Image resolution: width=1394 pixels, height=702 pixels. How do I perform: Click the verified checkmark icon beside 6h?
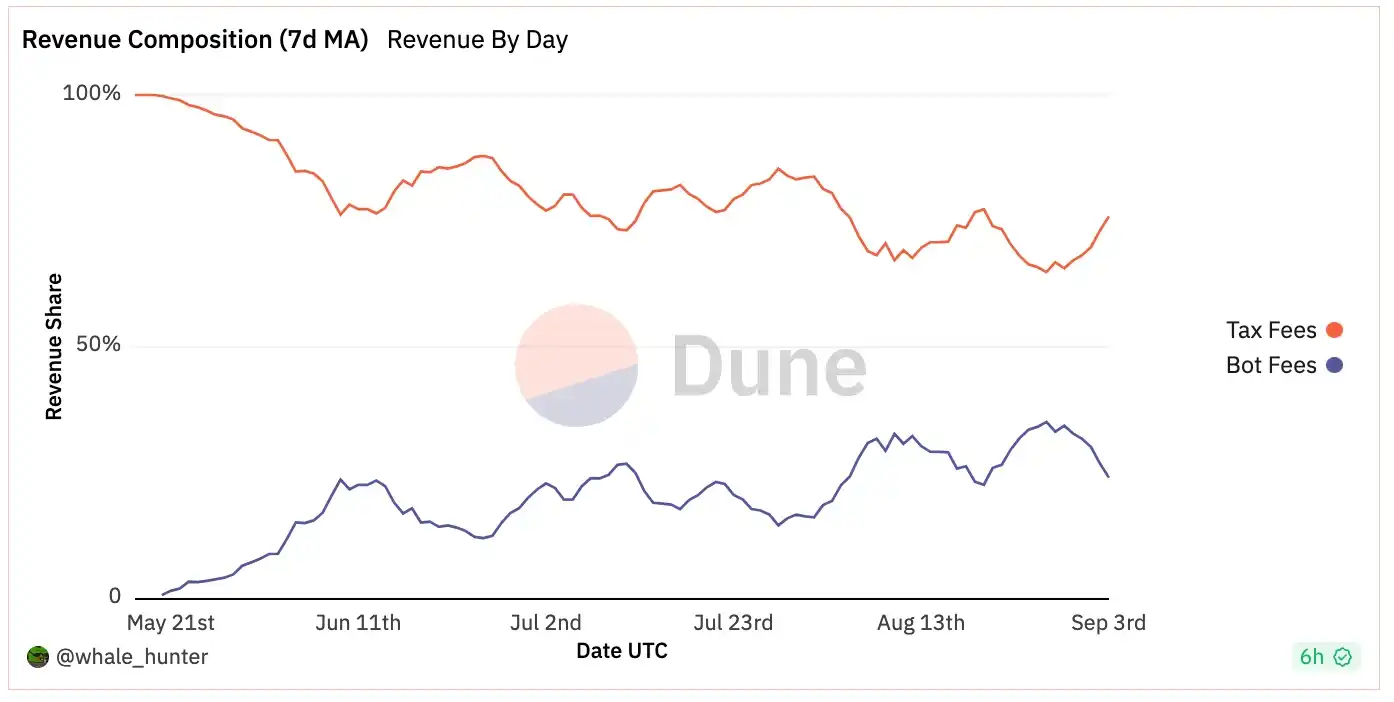click(1343, 657)
